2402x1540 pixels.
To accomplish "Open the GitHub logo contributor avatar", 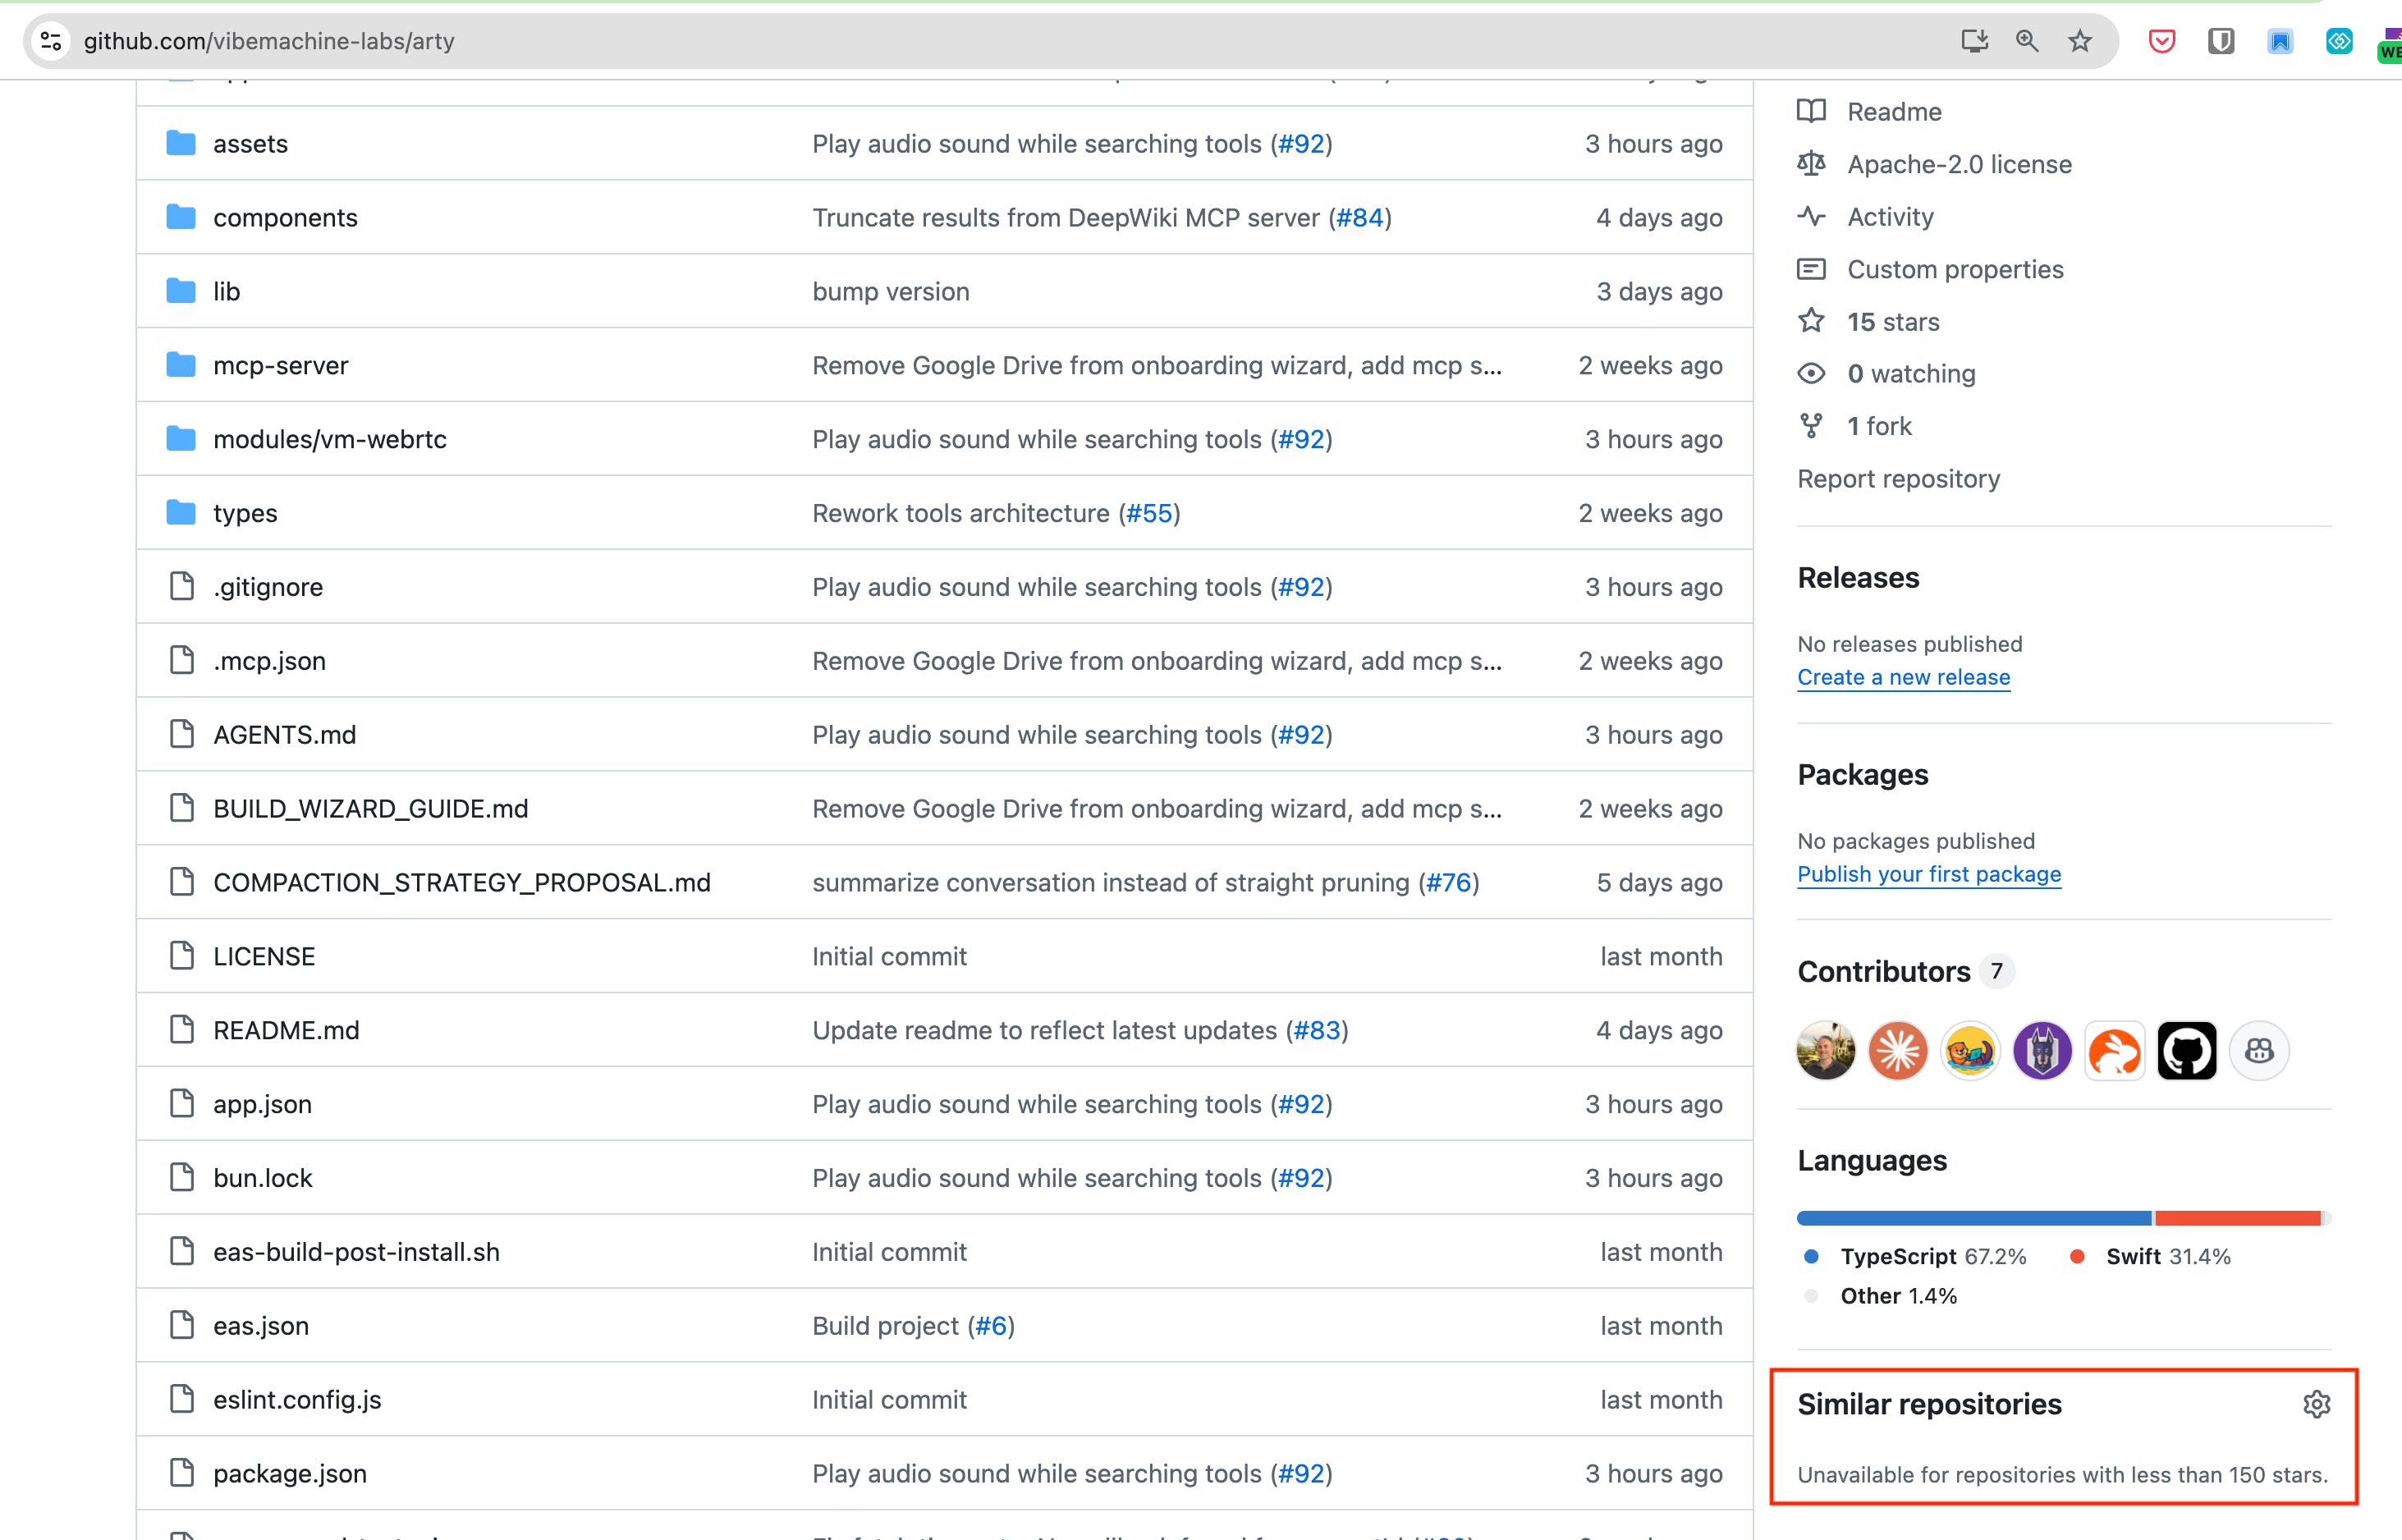I will [2186, 1051].
